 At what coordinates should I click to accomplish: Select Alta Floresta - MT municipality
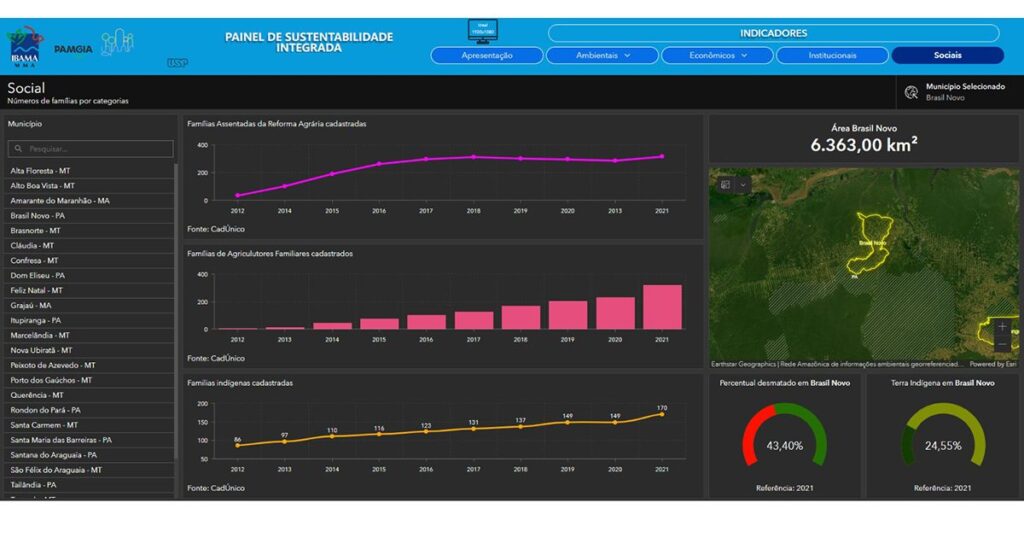point(89,170)
